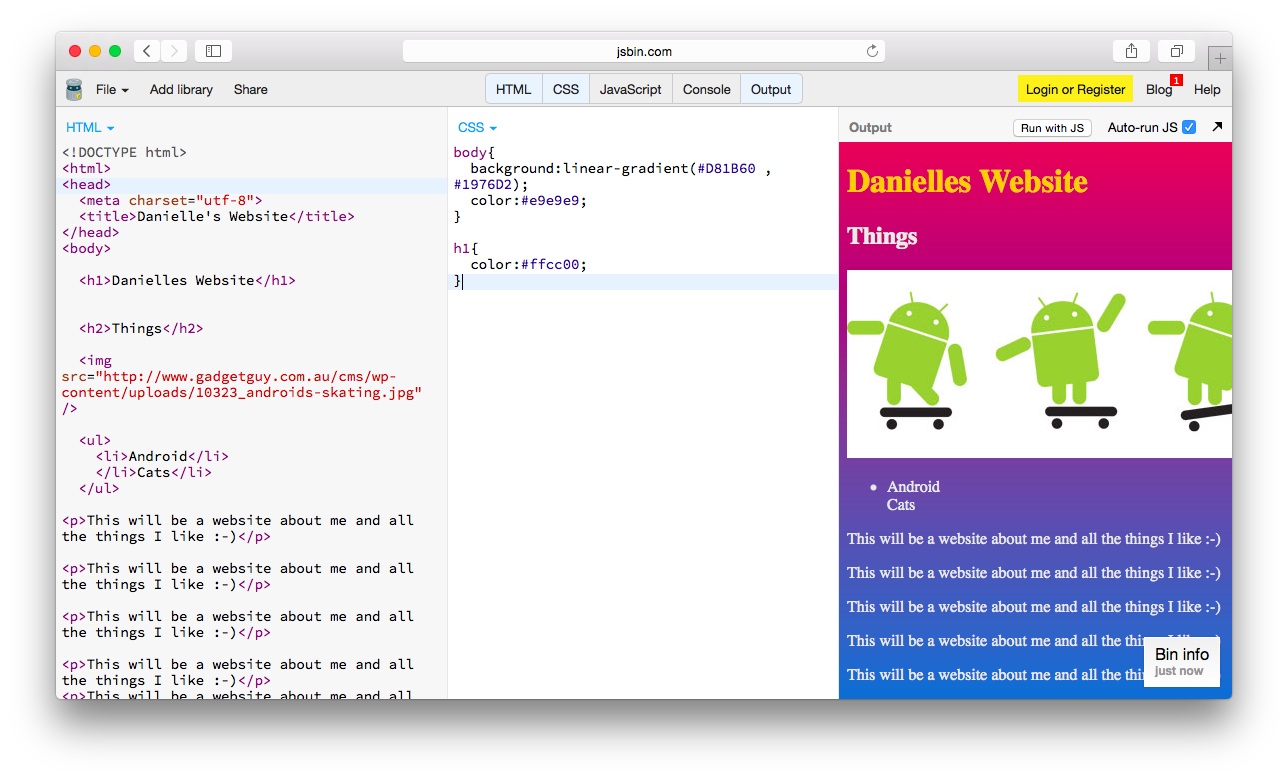Click the #ffcc00 color value in CSS
This screenshot has height=779, width=1288.
[x=549, y=264]
